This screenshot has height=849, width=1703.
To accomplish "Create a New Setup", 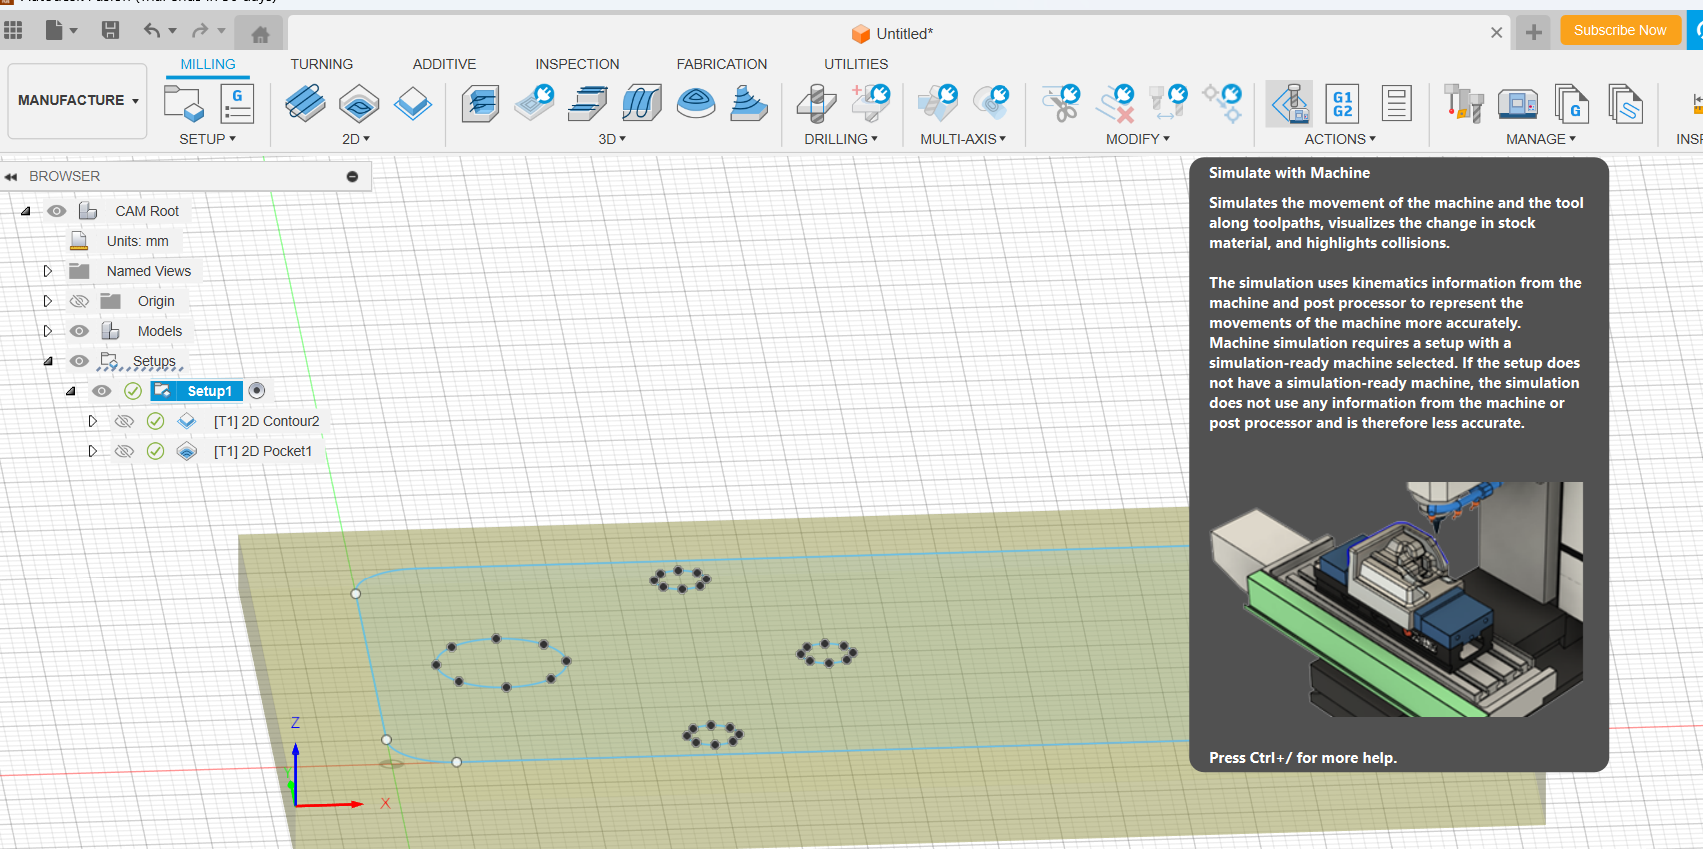I will [183, 102].
